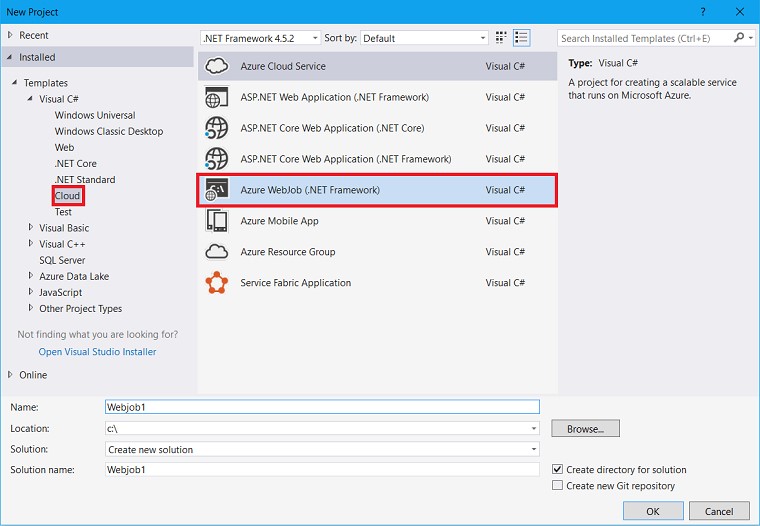
Task: Open the Solution combo box
Action: (x=322, y=450)
